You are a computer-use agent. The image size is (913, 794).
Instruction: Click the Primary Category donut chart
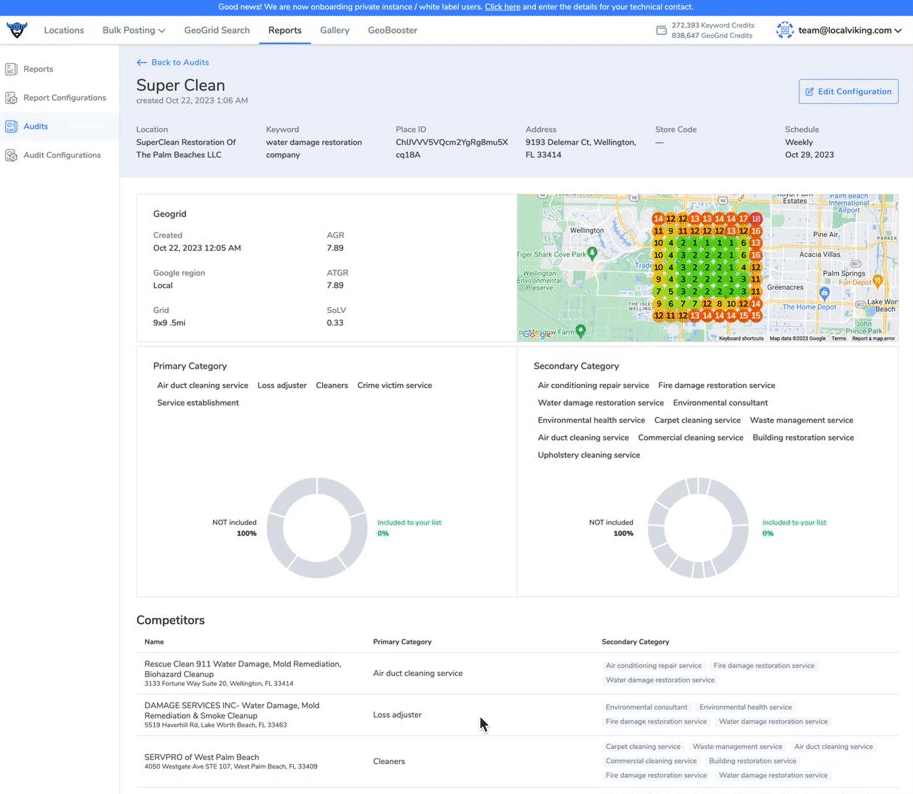coord(317,528)
